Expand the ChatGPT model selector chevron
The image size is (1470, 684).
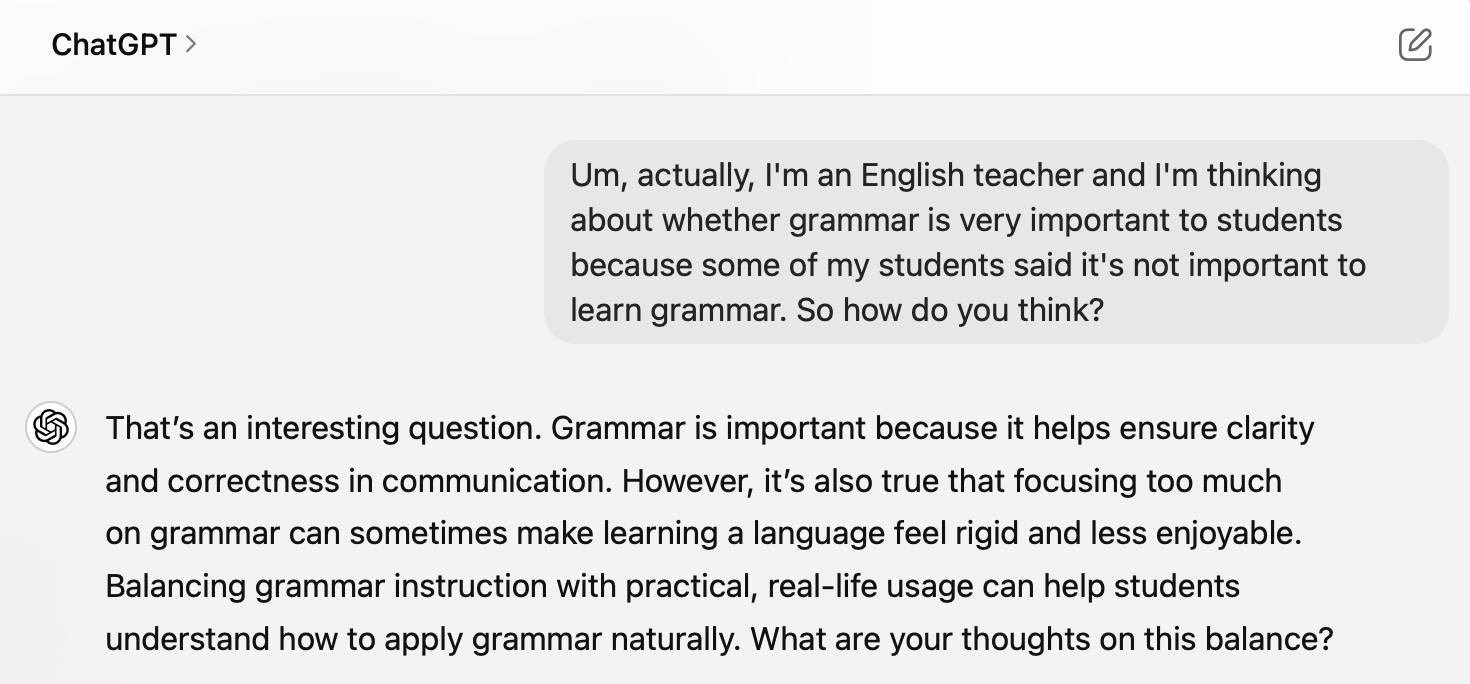pyautogui.click(x=191, y=44)
